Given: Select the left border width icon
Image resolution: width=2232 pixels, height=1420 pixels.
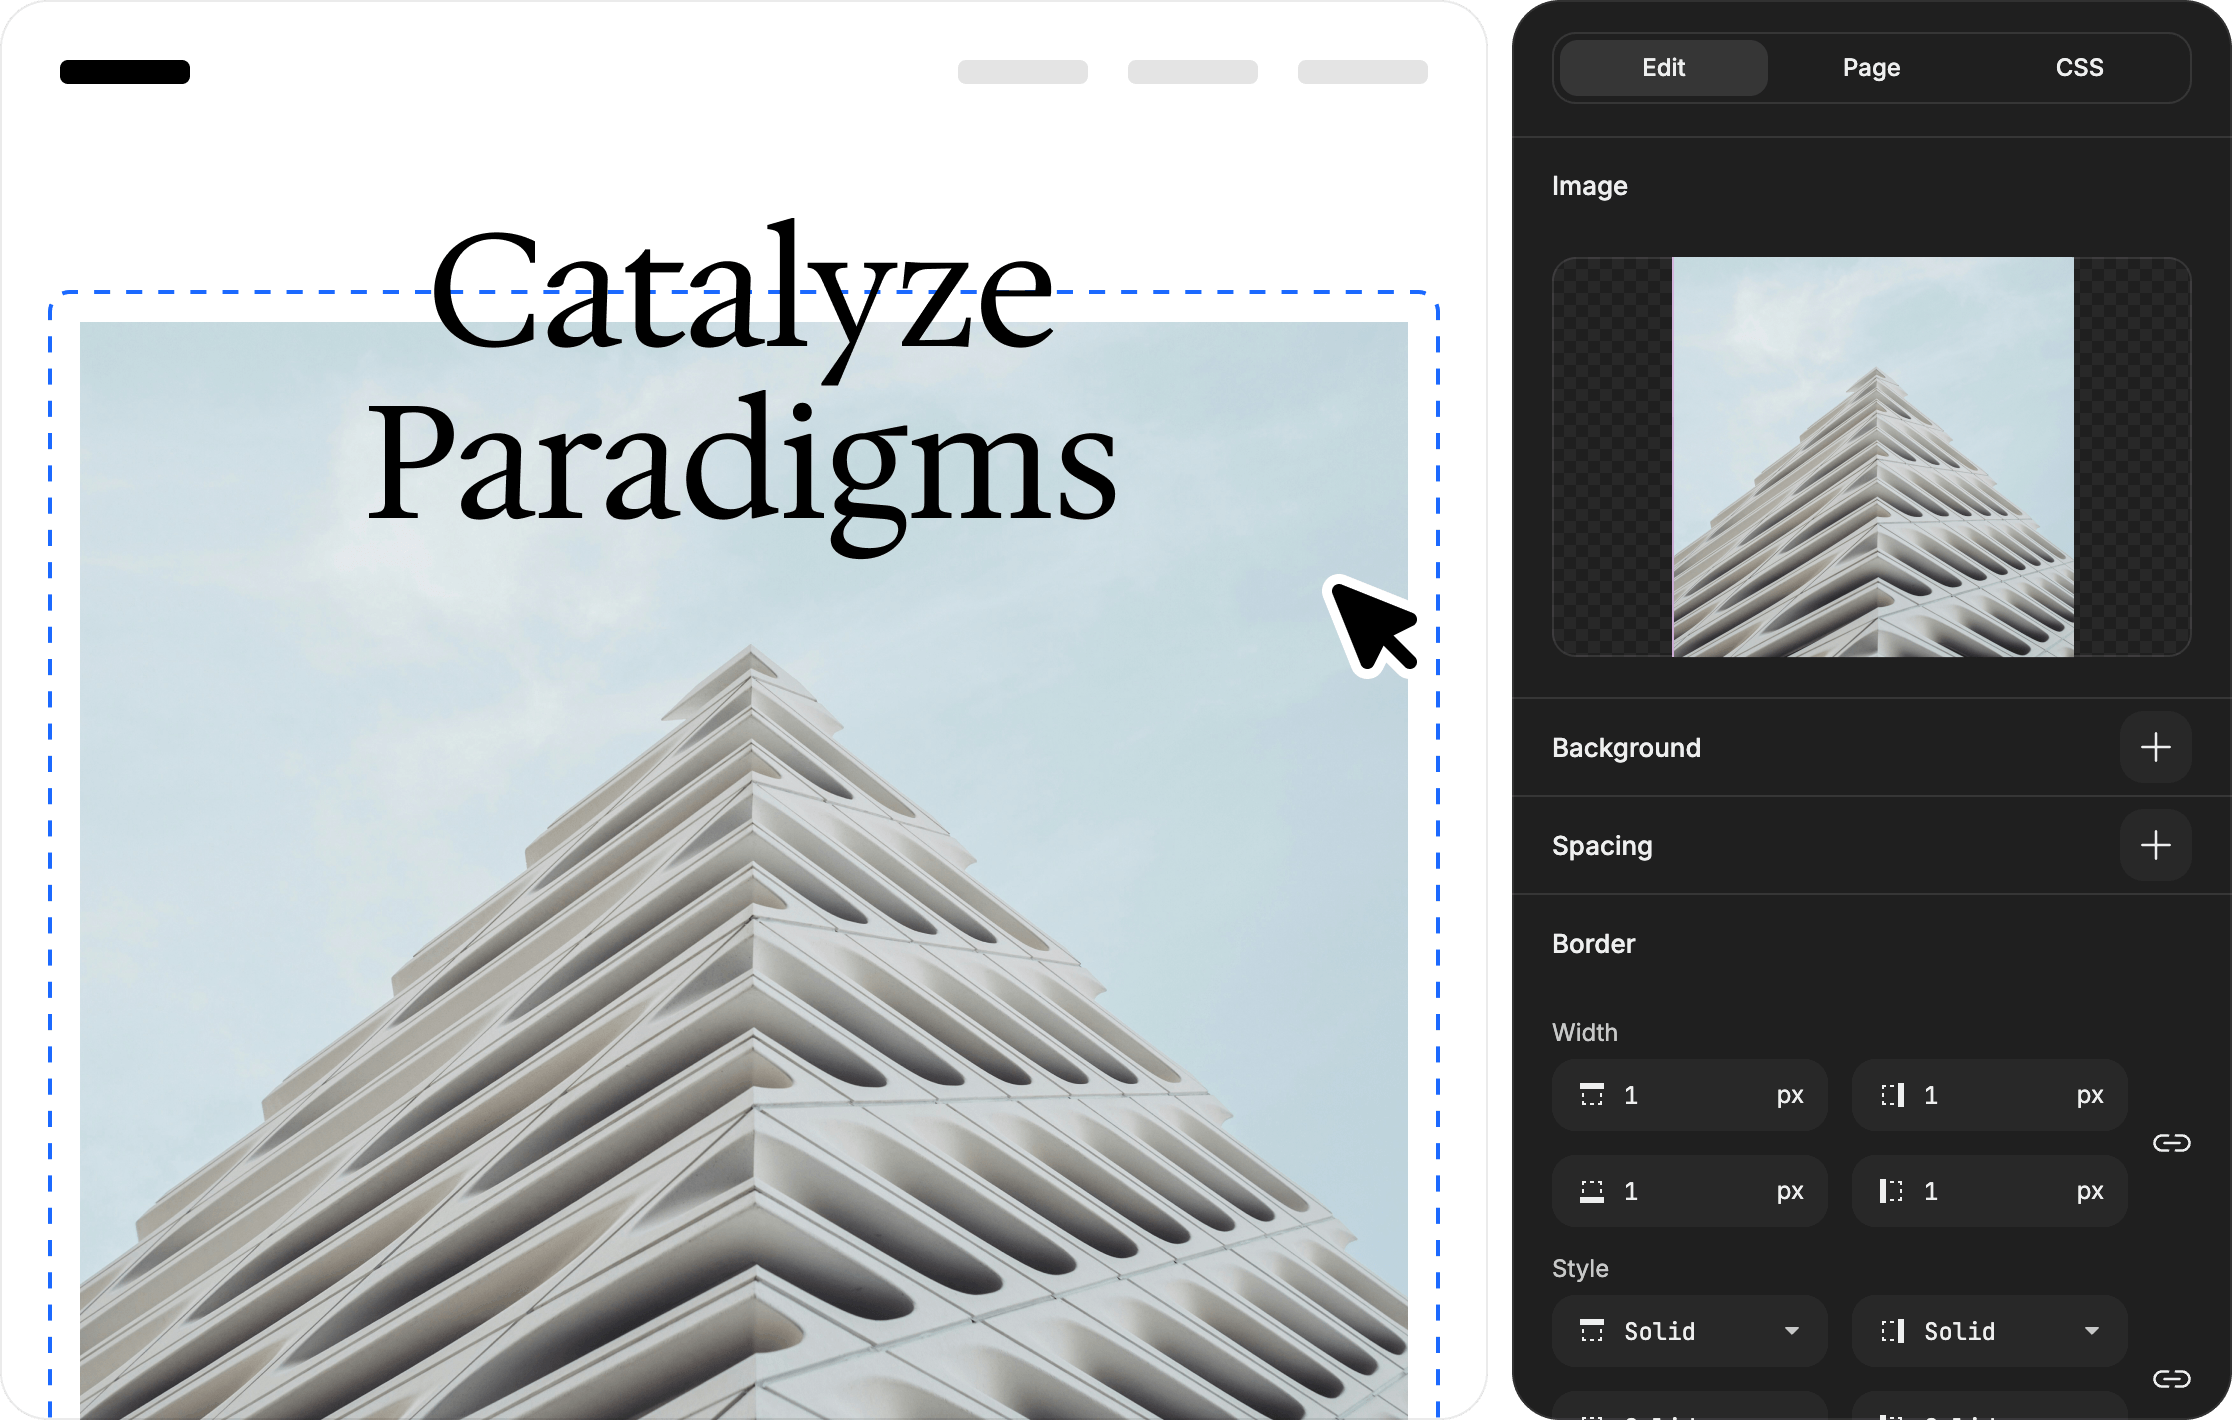Looking at the screenshot, I should (1893, 1191).
